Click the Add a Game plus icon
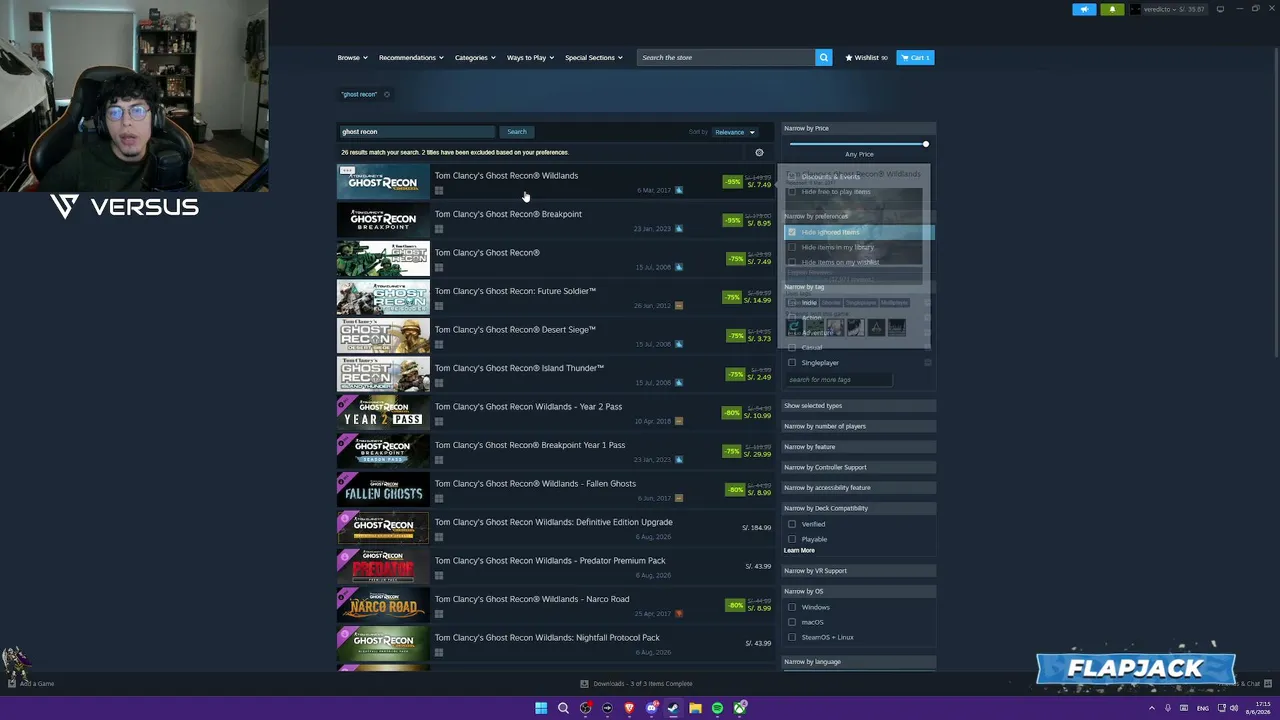The image size is (1280, 720). pos(12,684)
